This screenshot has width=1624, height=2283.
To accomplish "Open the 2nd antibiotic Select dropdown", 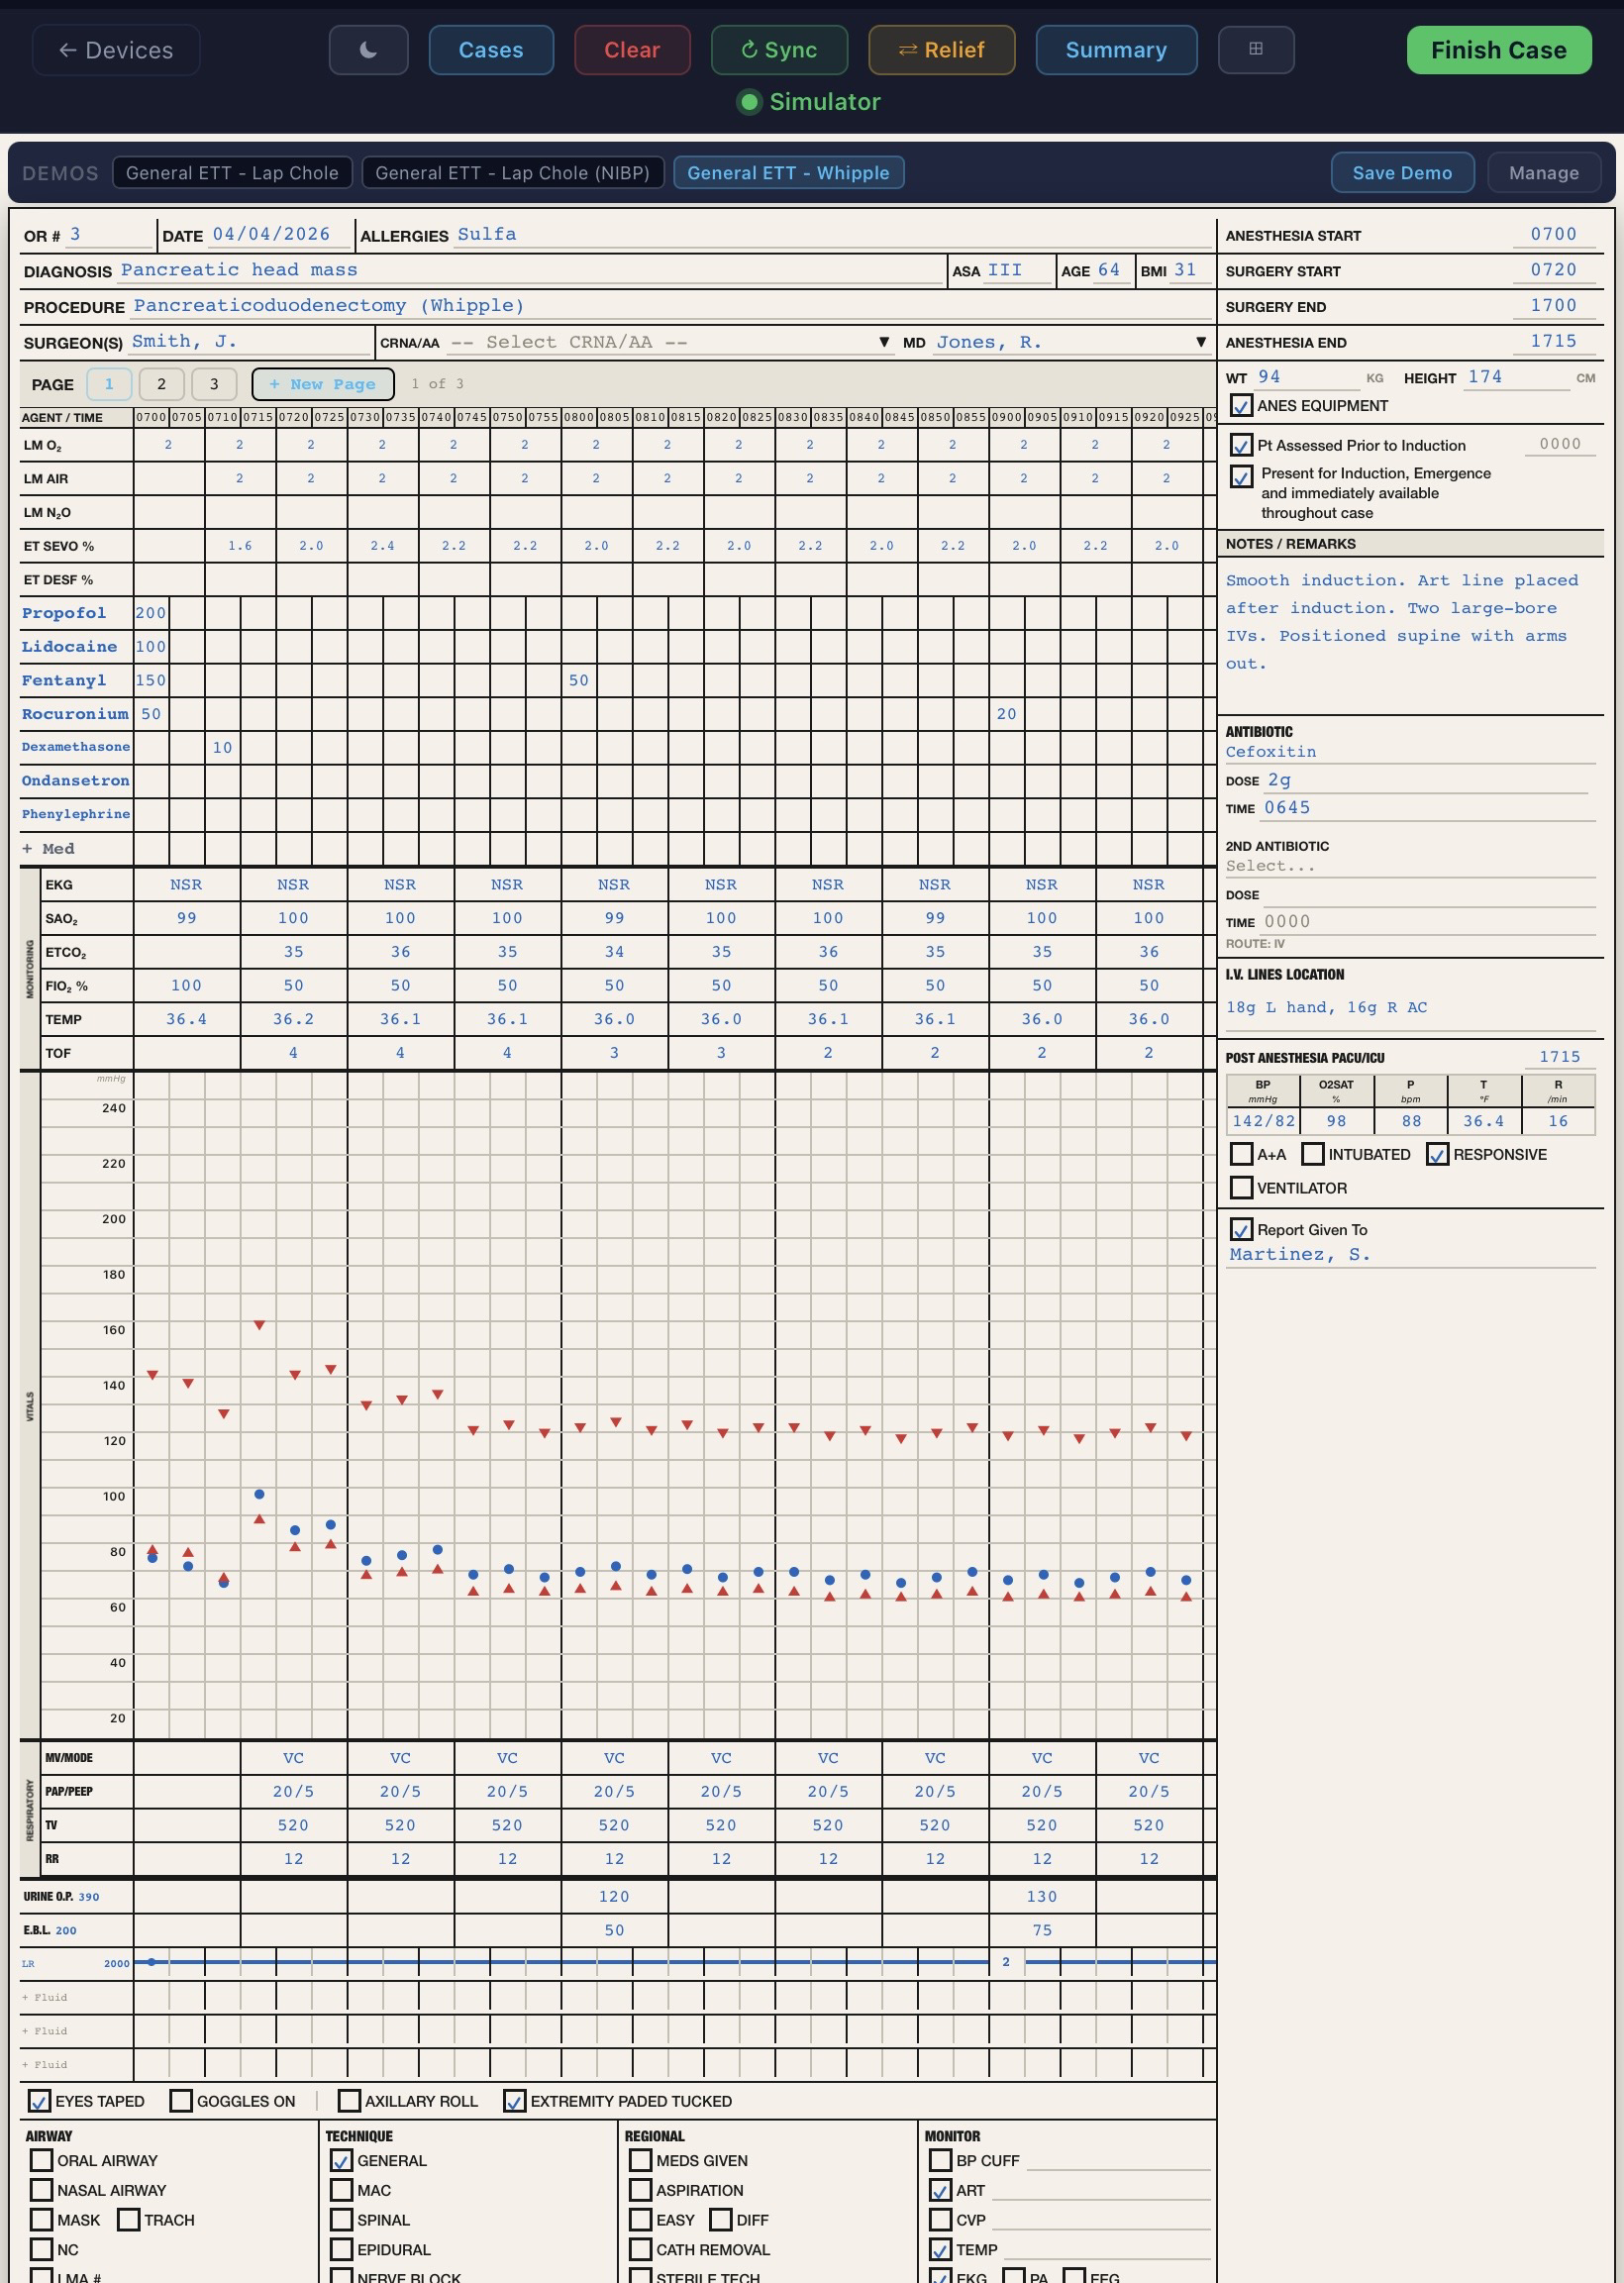I will pyautogui.click(x=1409, y=866).
